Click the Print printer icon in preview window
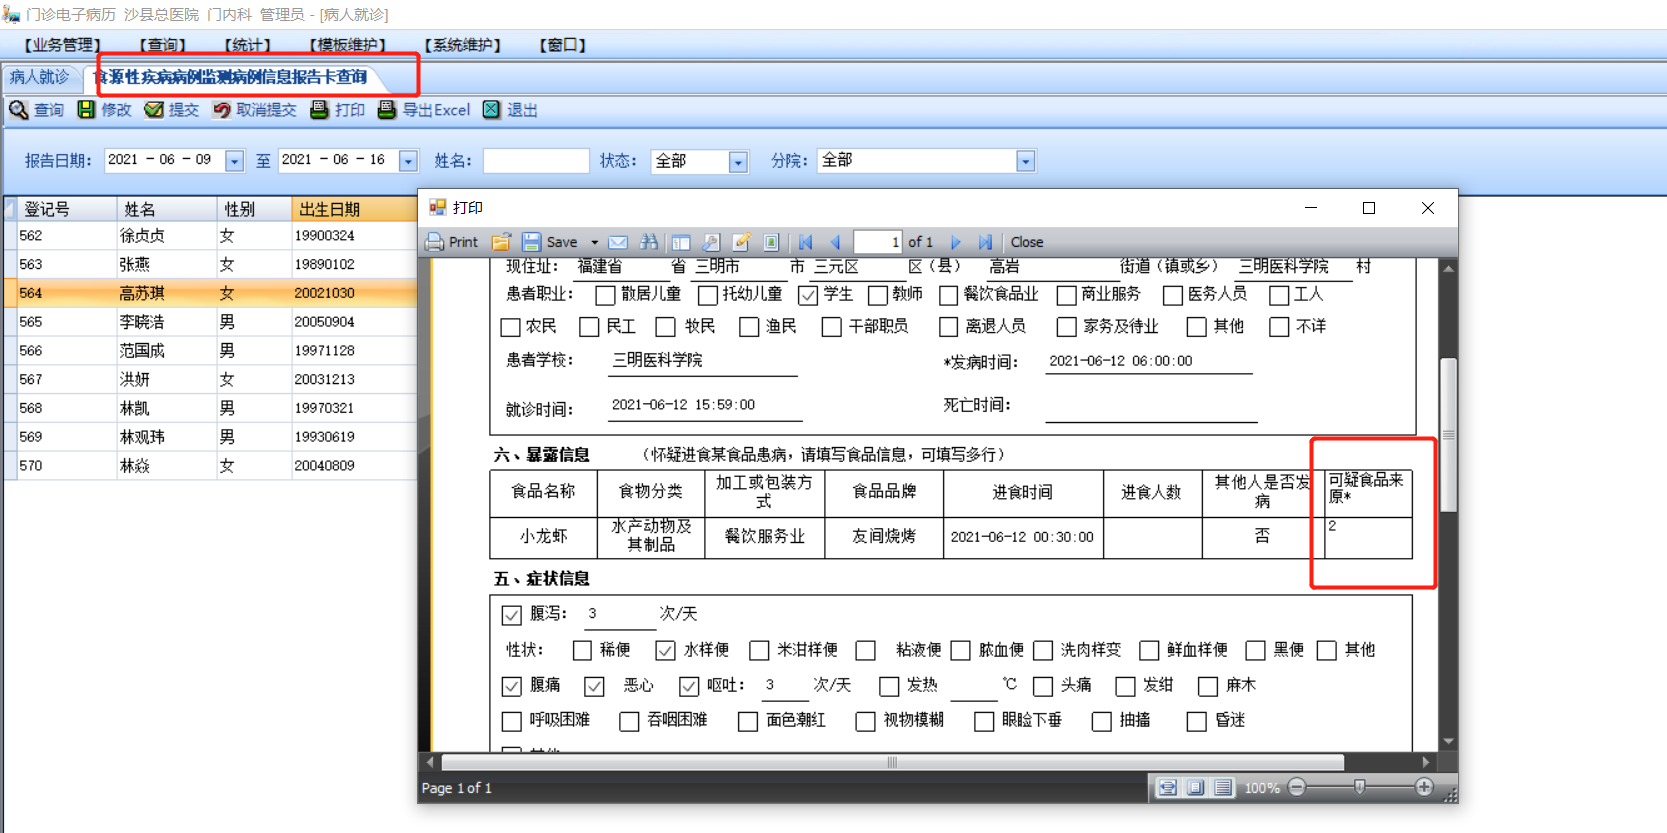1667x833 pixels. click(452, 242)
